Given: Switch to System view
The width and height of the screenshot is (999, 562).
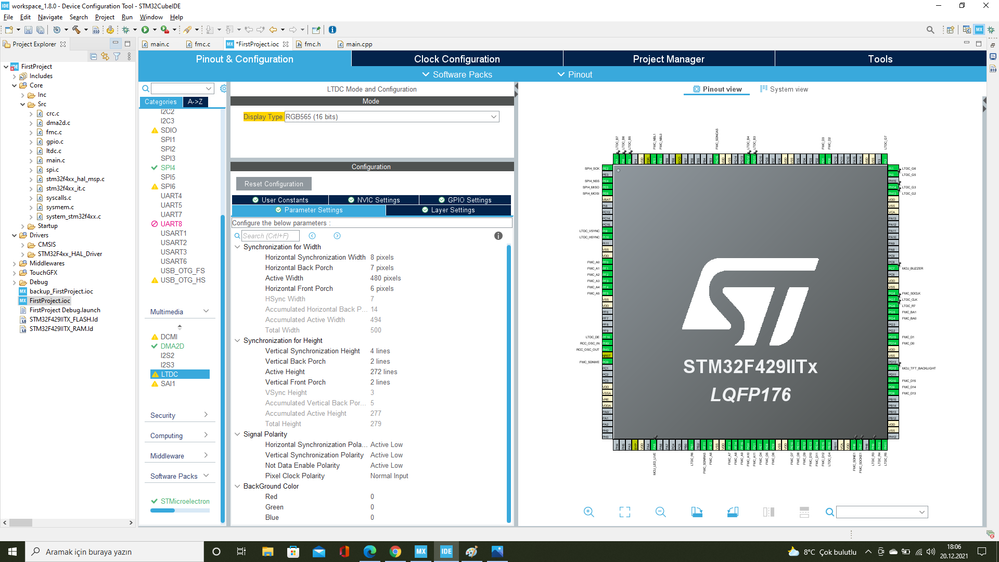Looking at the screenshot, I should click(784, 89).
